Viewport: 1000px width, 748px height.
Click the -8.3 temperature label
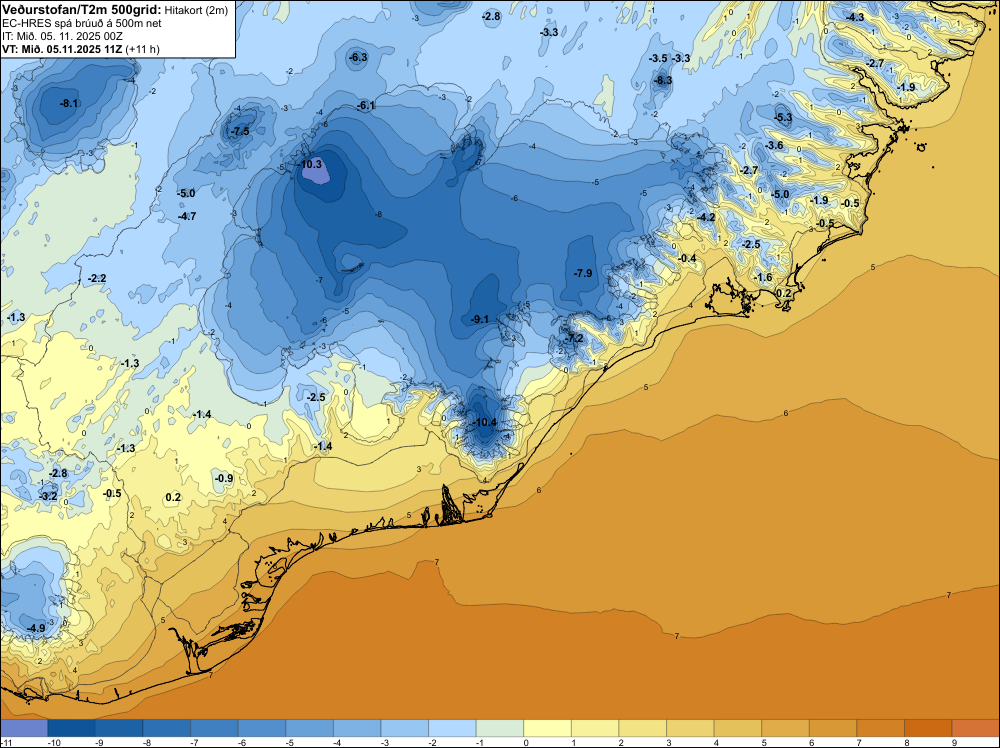tap(663, 80)
